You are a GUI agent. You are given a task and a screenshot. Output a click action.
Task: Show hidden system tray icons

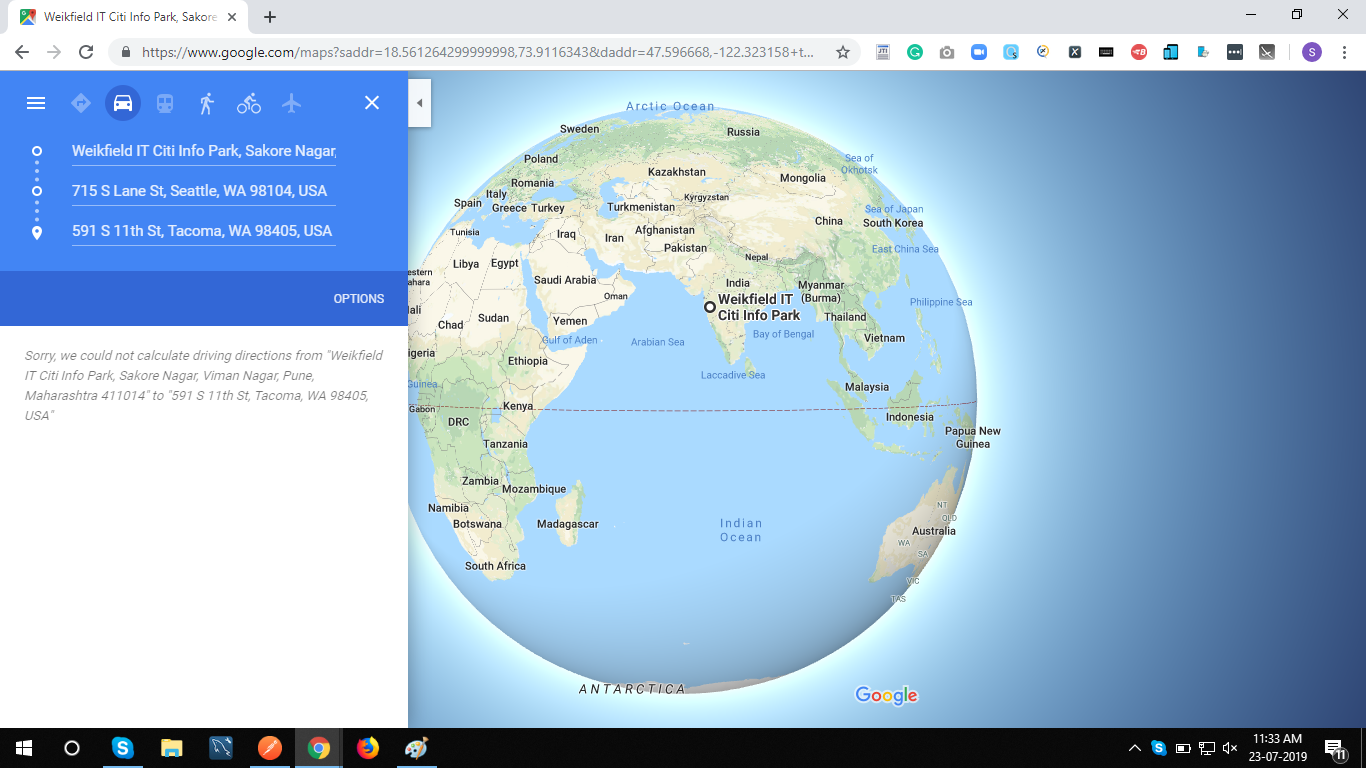point(1135,748)
